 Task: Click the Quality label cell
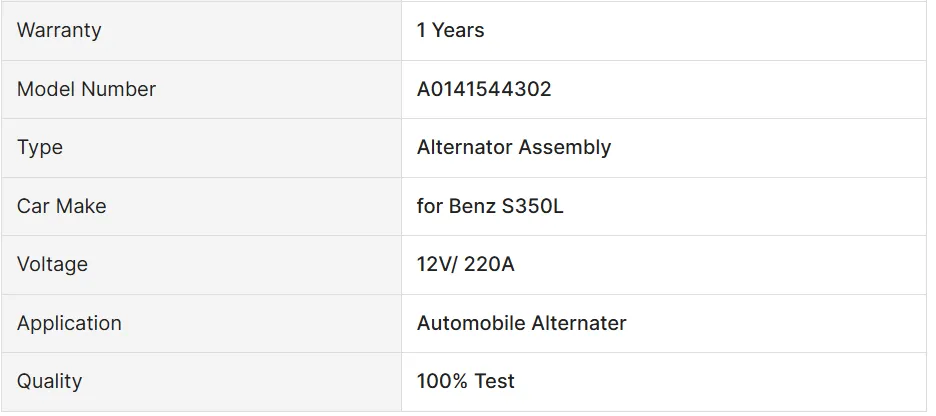pos(49,381)
